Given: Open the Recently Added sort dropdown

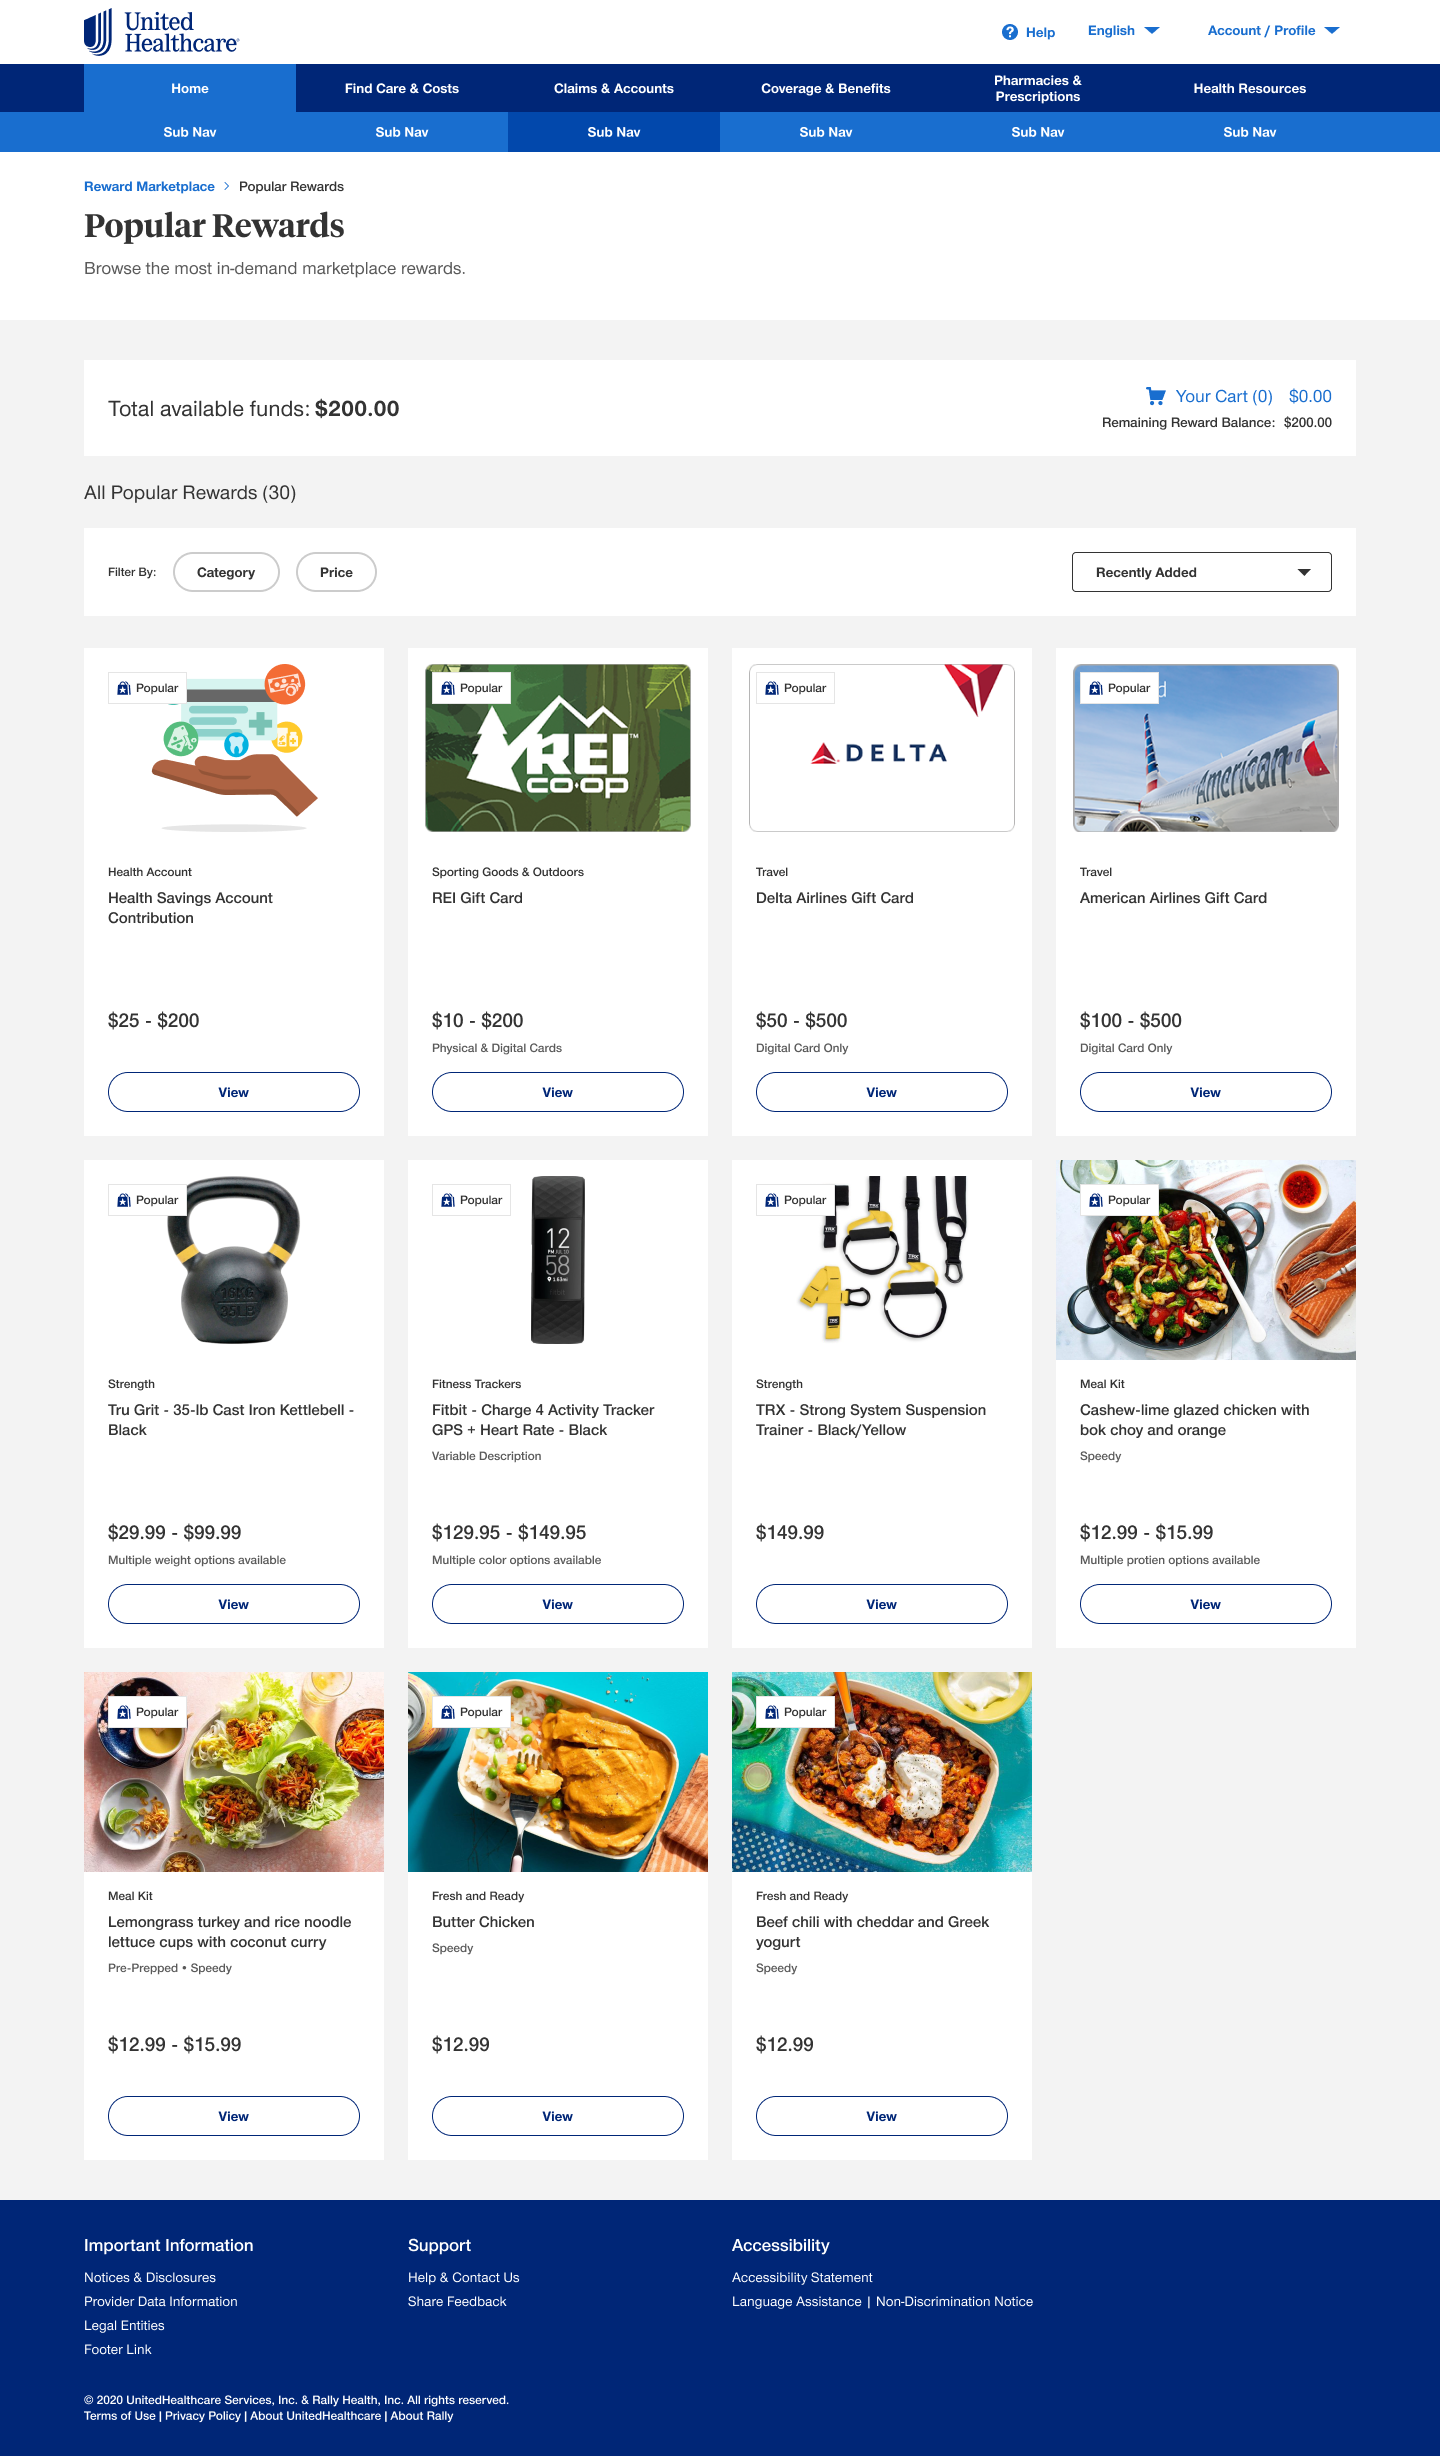Looking at the screenshot, I should [1202, 572].
